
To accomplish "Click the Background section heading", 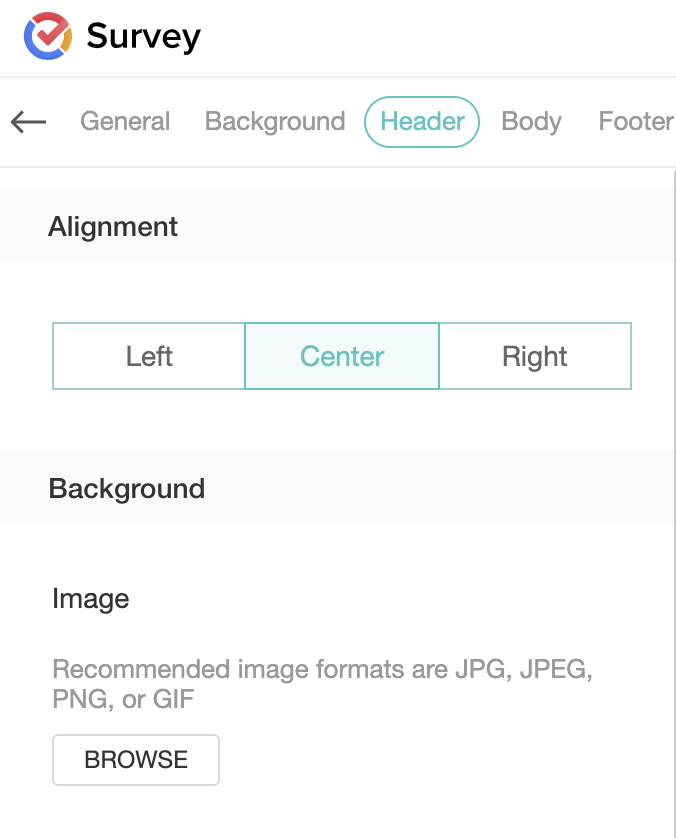I will pyautogui.click(x=127, y=489).
